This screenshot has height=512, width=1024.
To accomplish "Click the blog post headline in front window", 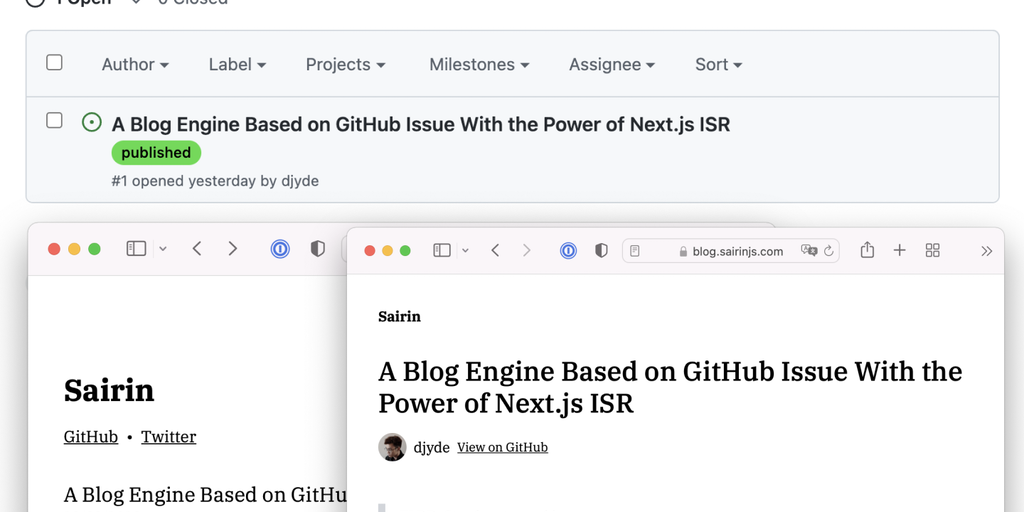I will pyautogui.click(x=670, y=387).
